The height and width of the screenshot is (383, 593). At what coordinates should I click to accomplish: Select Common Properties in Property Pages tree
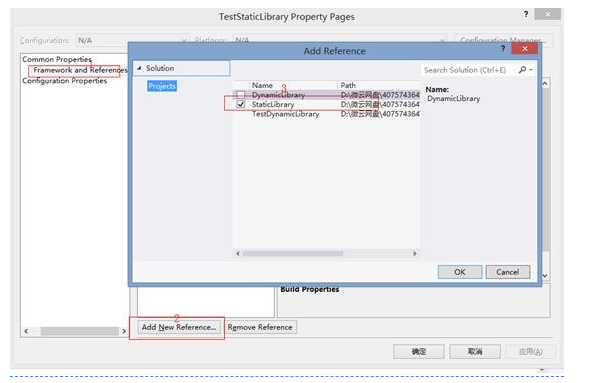57,59
